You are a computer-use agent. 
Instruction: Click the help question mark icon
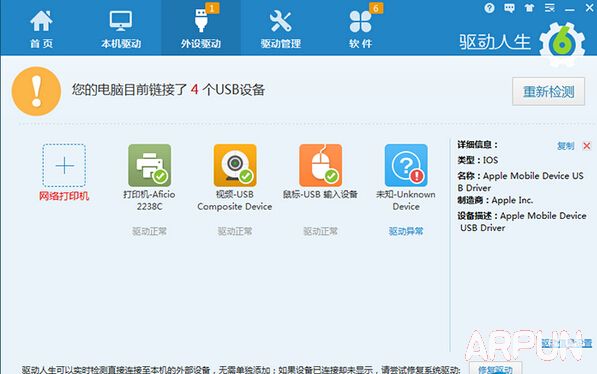[489, 8]
